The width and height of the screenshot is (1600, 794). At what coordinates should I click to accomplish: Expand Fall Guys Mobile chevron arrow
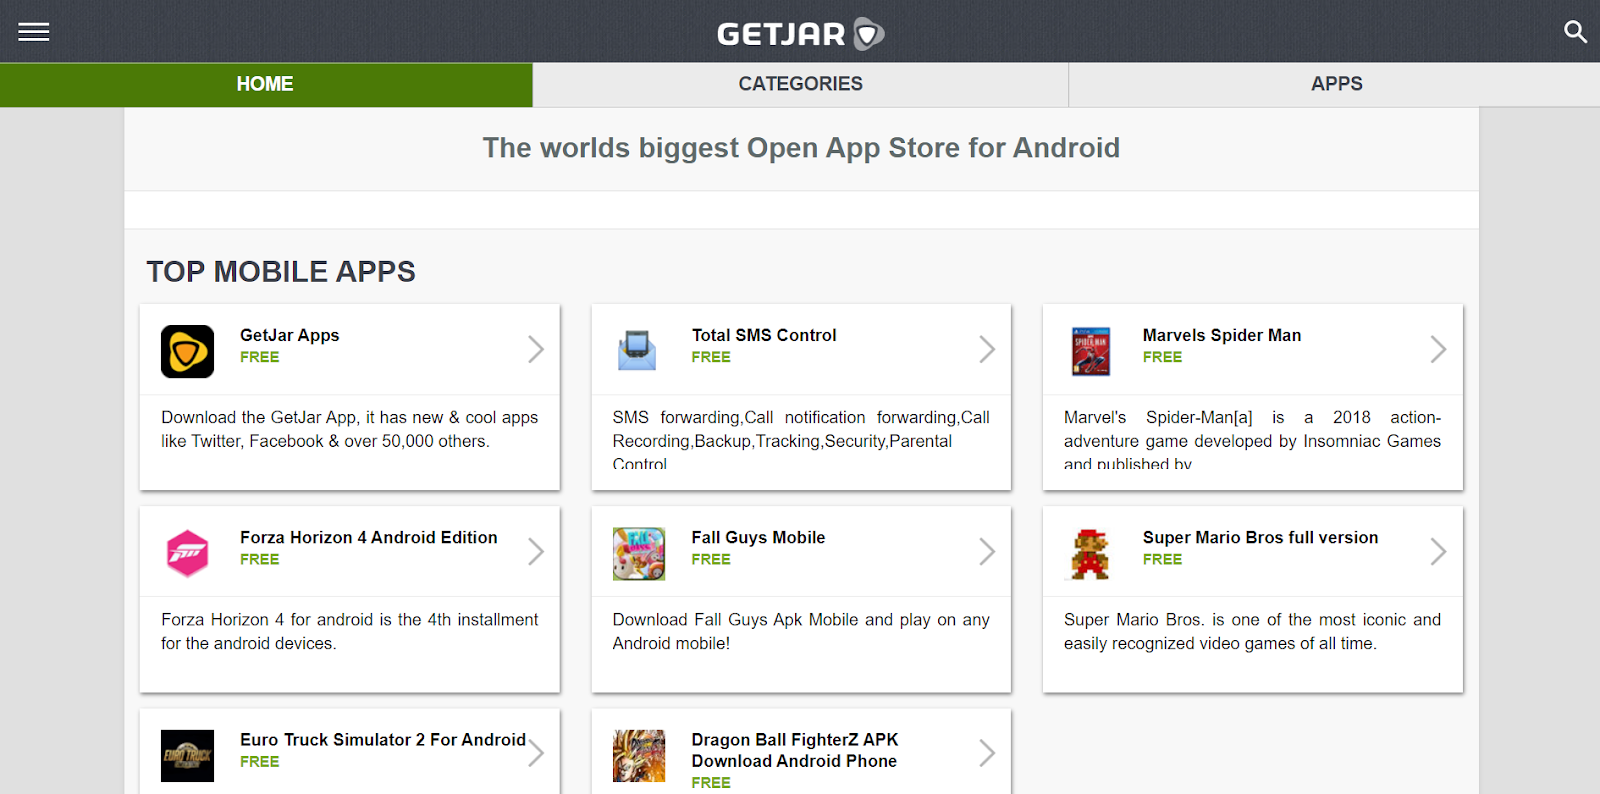coord(987,551)
